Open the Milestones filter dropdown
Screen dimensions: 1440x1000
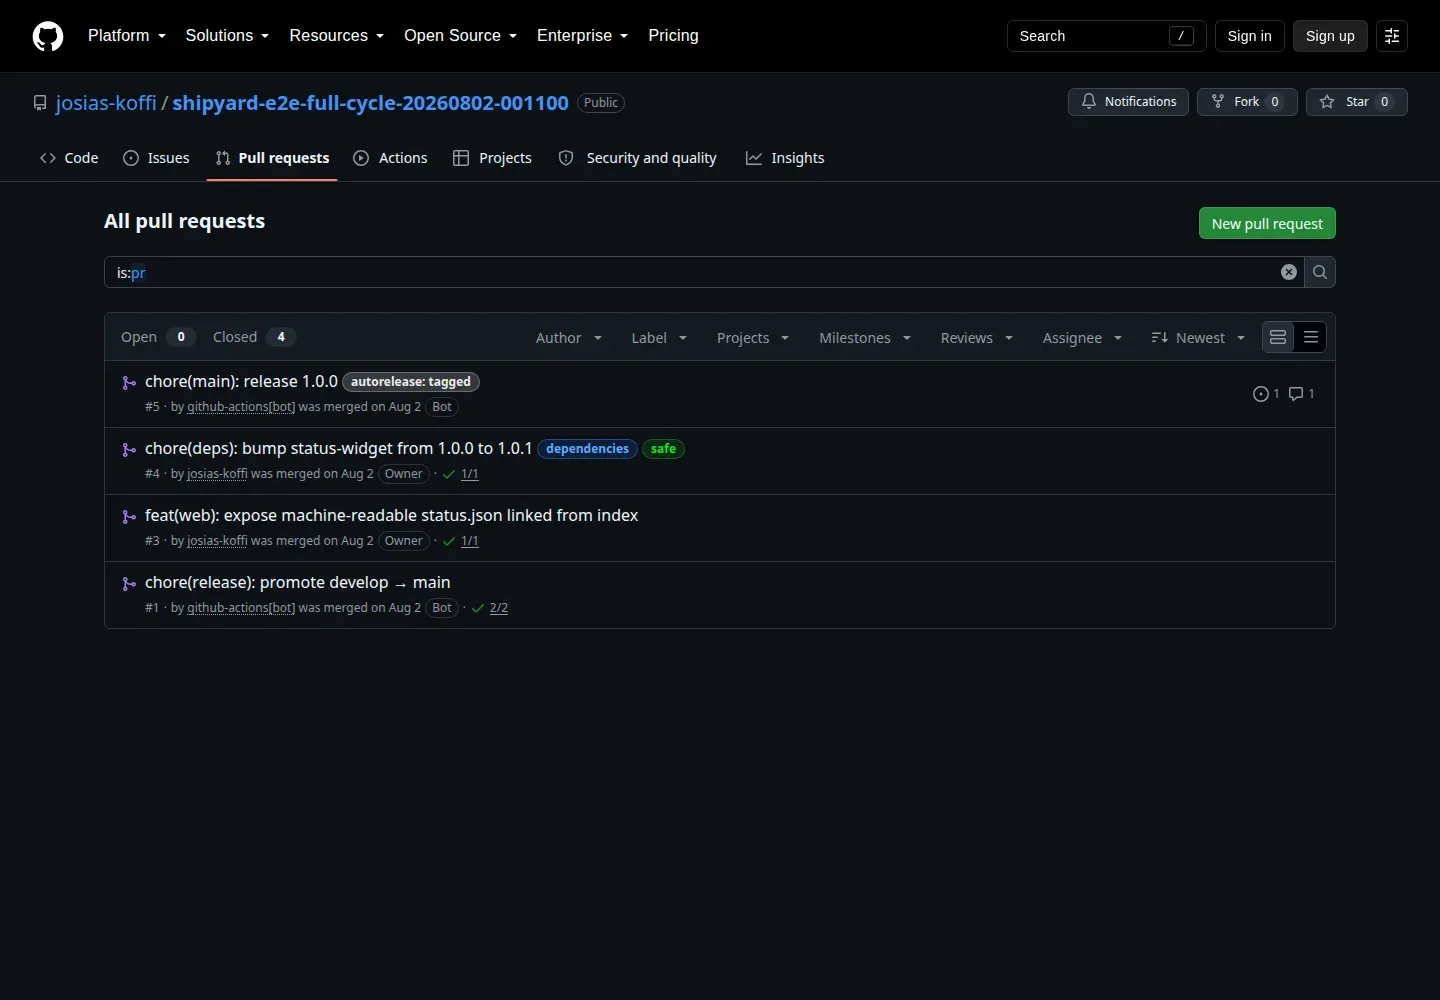coord(865,338)
